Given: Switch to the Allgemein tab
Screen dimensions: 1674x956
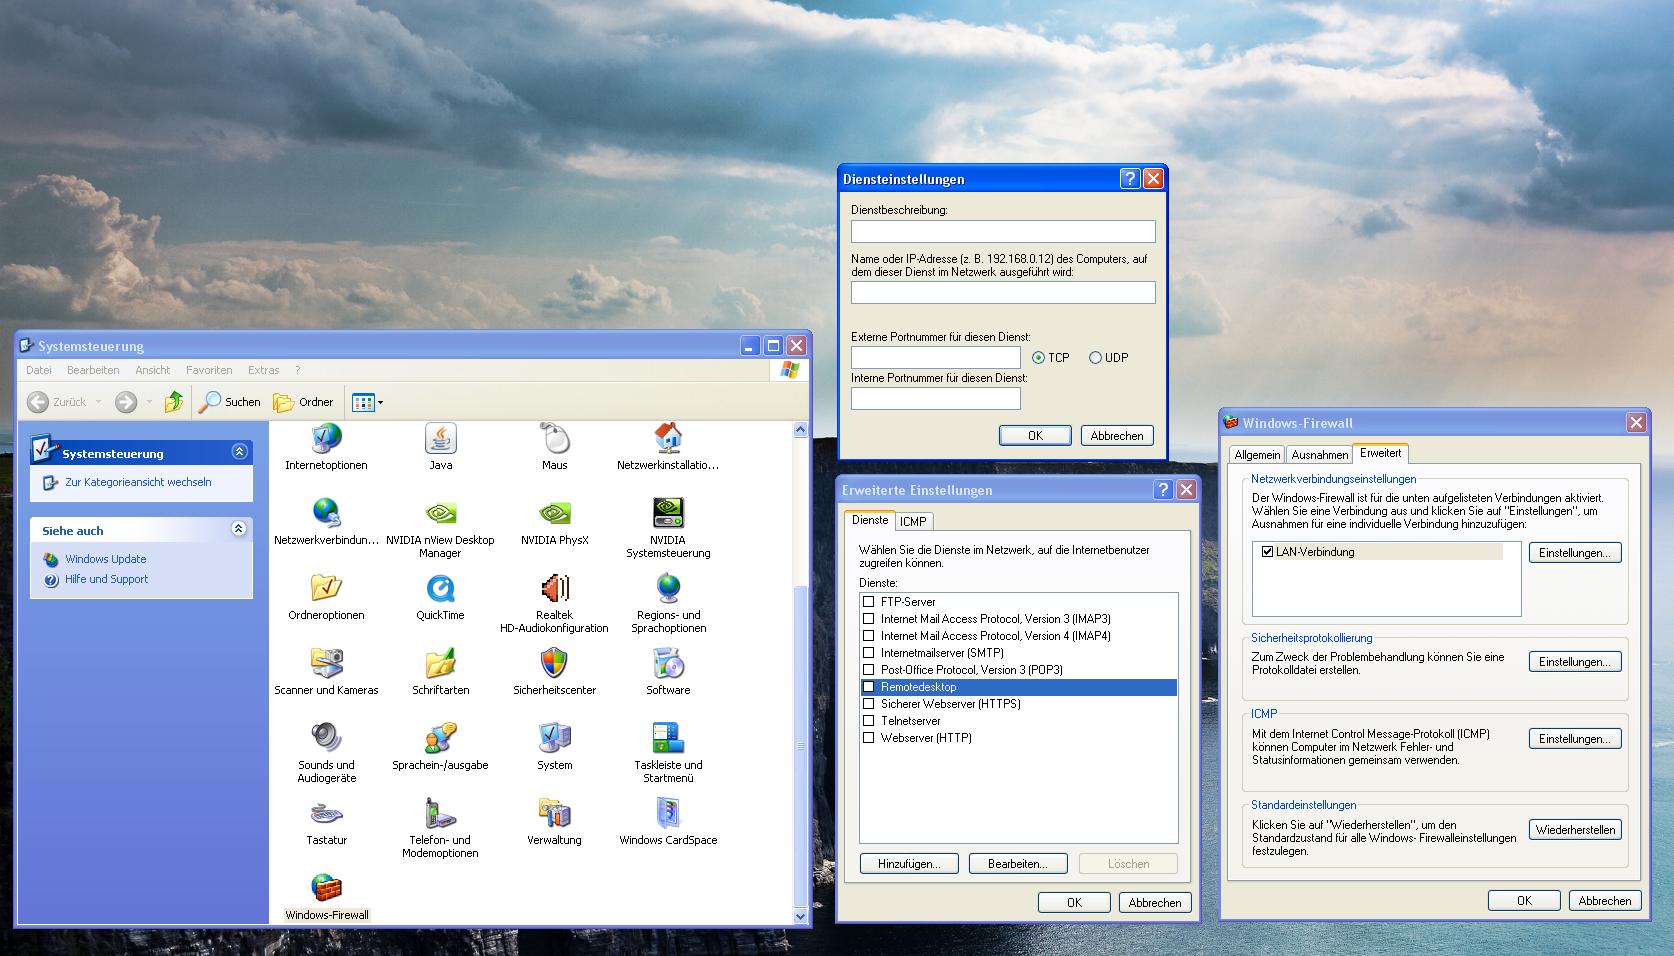Looking at the screenshot, I should 1257,455.
